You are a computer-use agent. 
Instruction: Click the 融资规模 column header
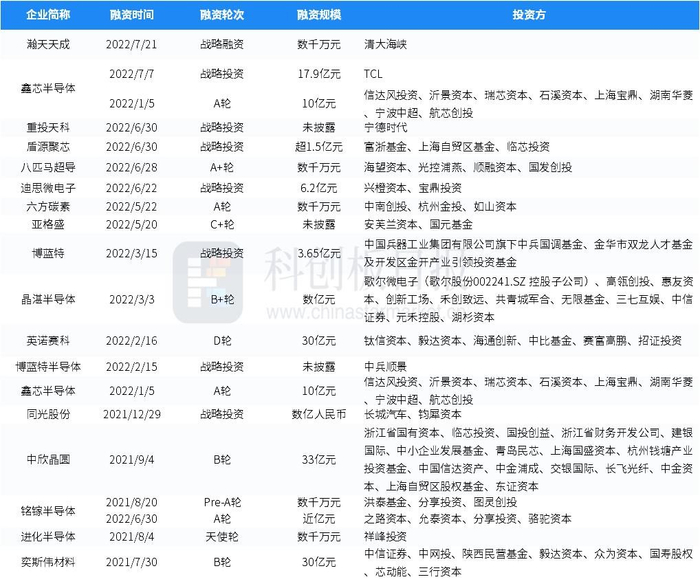tap(319, 15)
